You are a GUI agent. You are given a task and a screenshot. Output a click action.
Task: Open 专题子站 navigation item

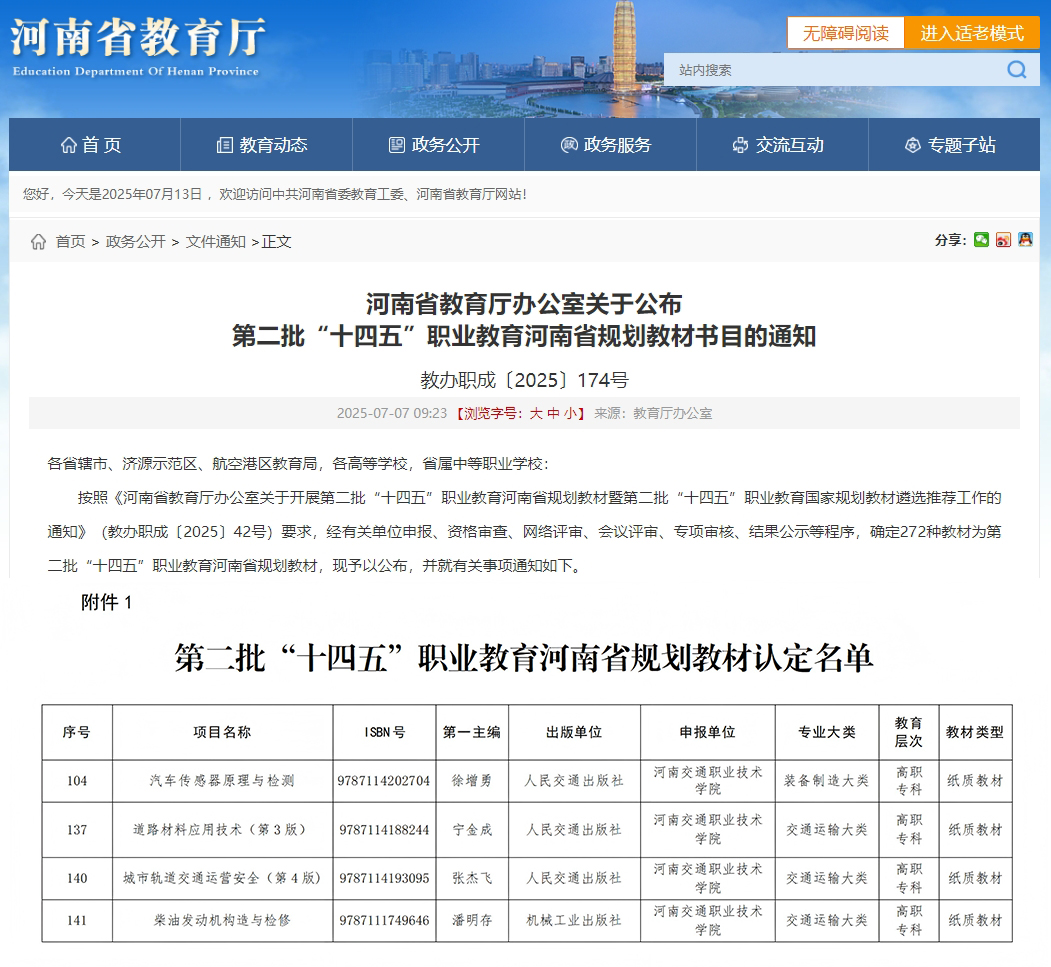951,145
